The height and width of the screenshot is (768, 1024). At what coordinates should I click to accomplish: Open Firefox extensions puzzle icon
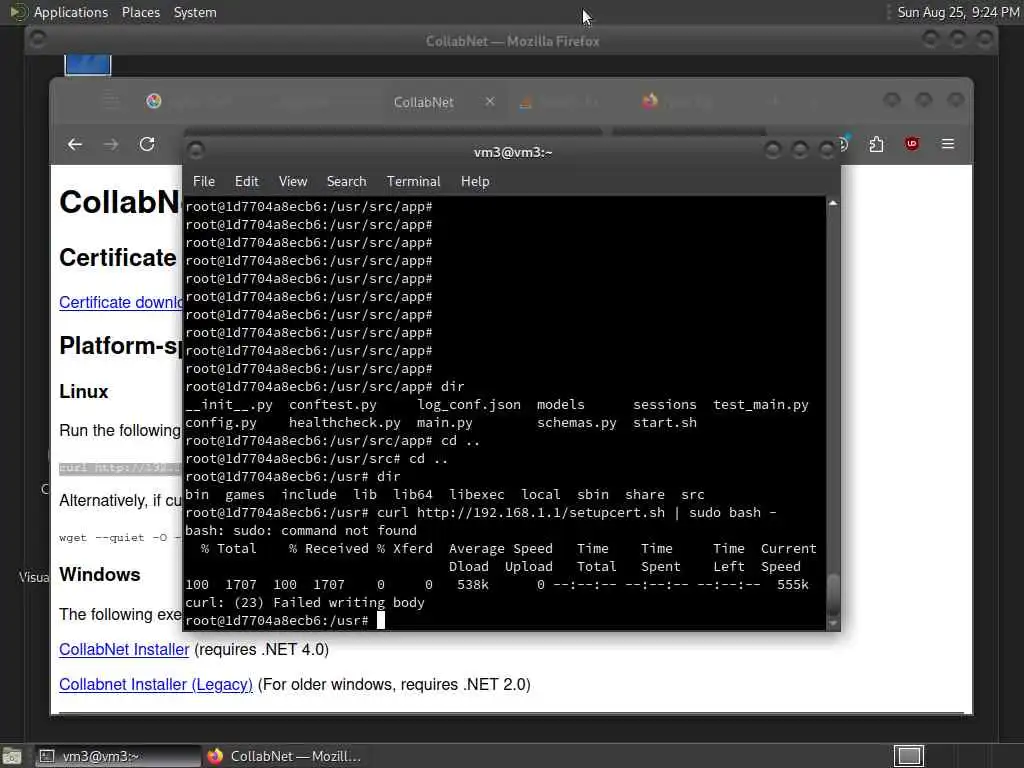tap(876, 144)
